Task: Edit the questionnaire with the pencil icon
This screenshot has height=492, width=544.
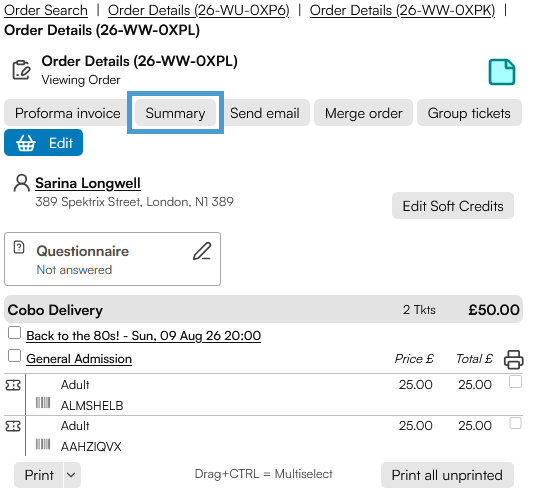Action: (202, 251)
